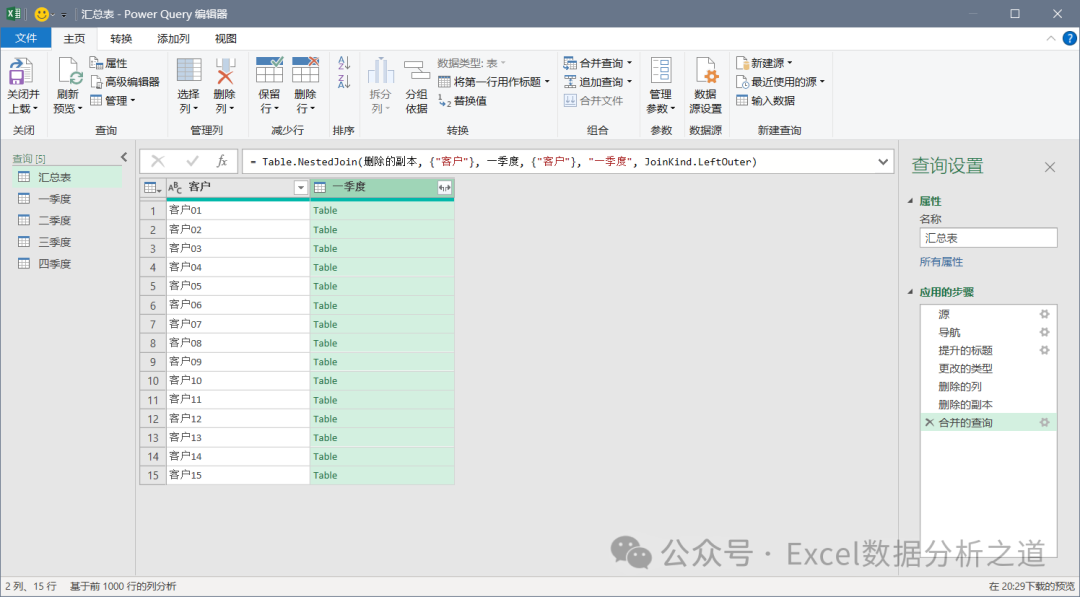Click the 选择列 choose columns icon
1080x597 pixels.
[189, 71]
